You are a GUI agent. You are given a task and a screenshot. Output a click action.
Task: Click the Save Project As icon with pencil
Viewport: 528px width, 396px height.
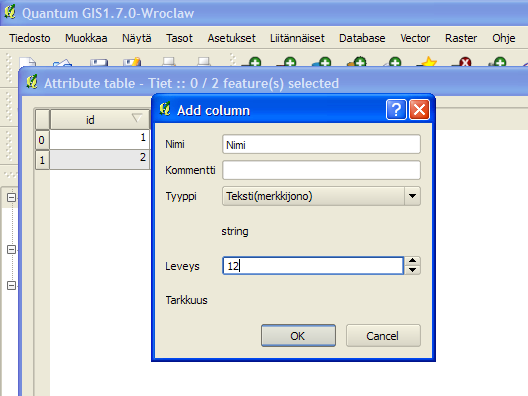(x=132, y=62)
